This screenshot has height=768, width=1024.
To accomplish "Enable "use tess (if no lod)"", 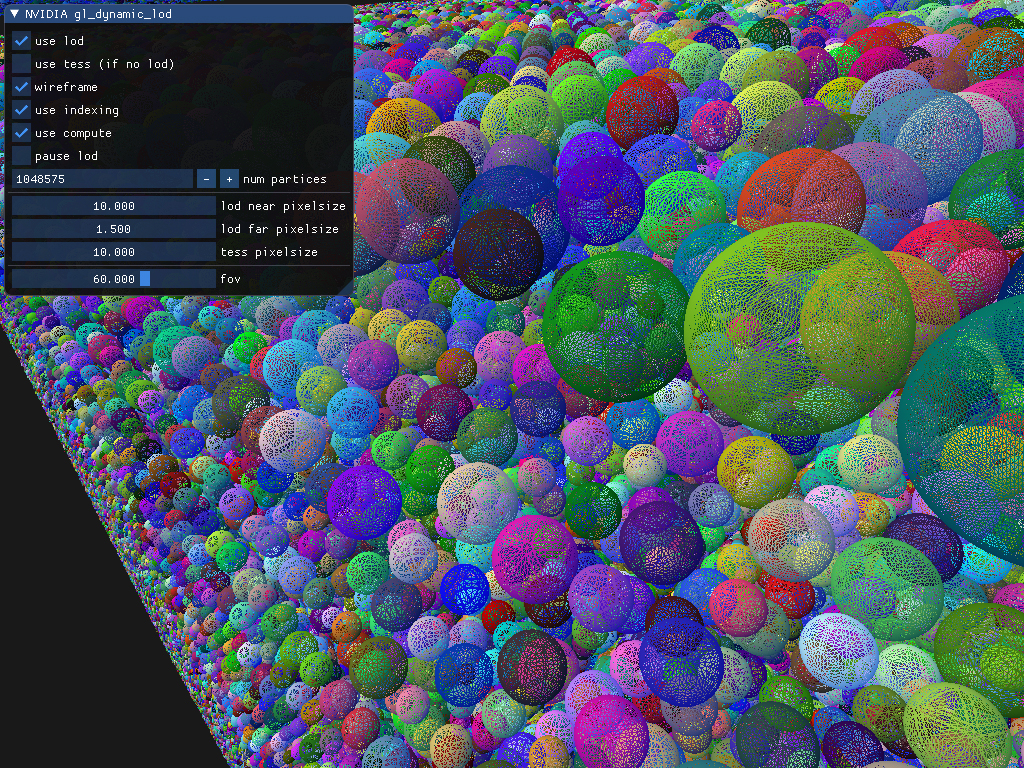I will 20,63.
